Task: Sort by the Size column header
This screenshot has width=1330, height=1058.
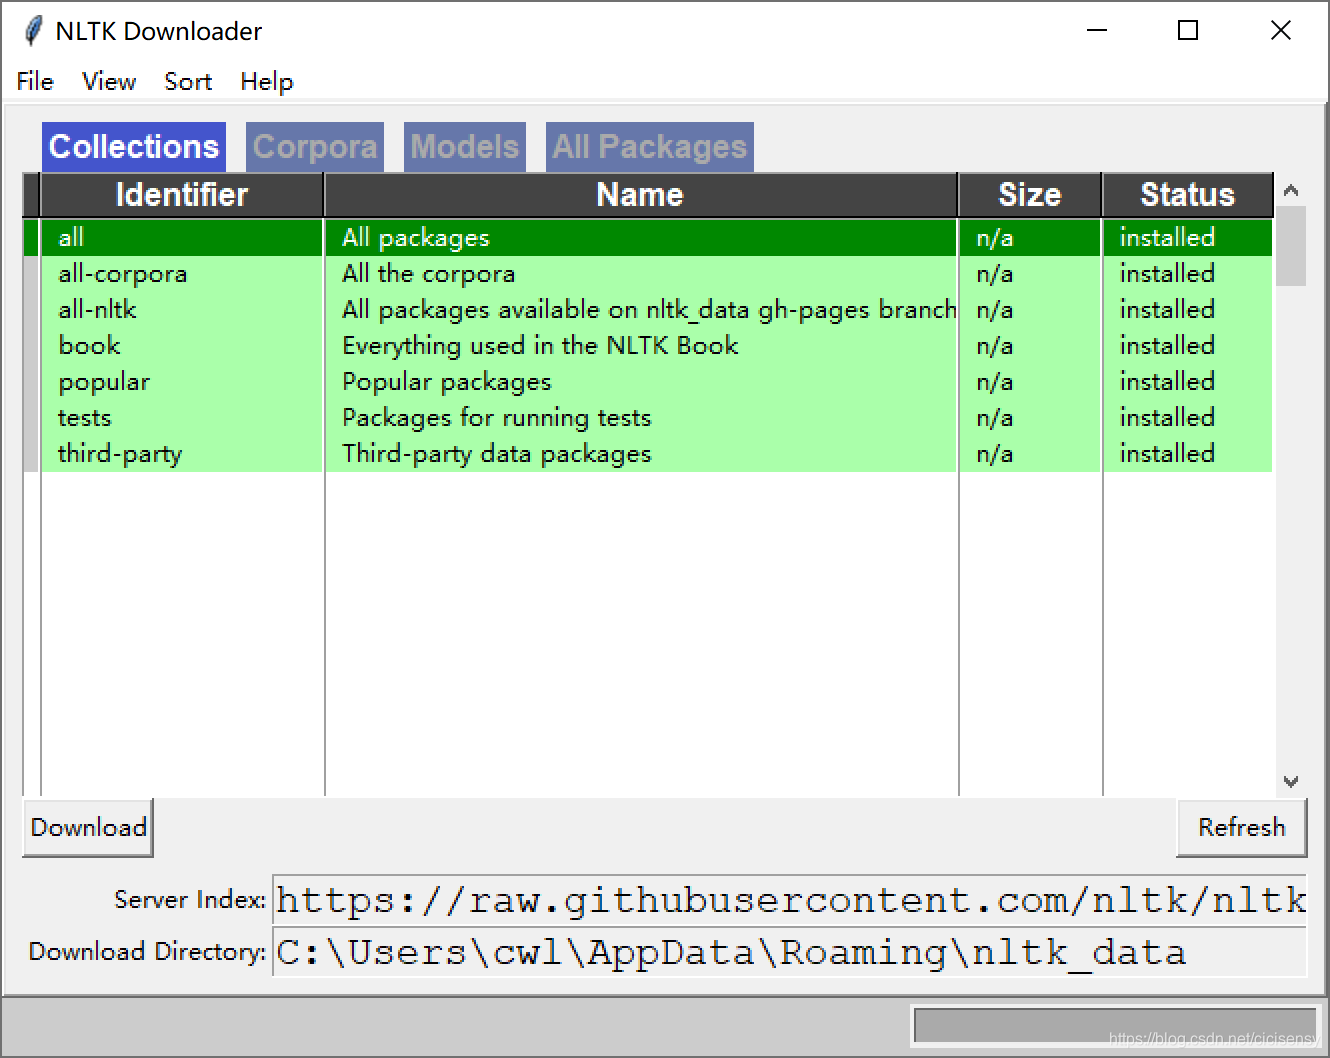Action: click(x=1030, y=195)
